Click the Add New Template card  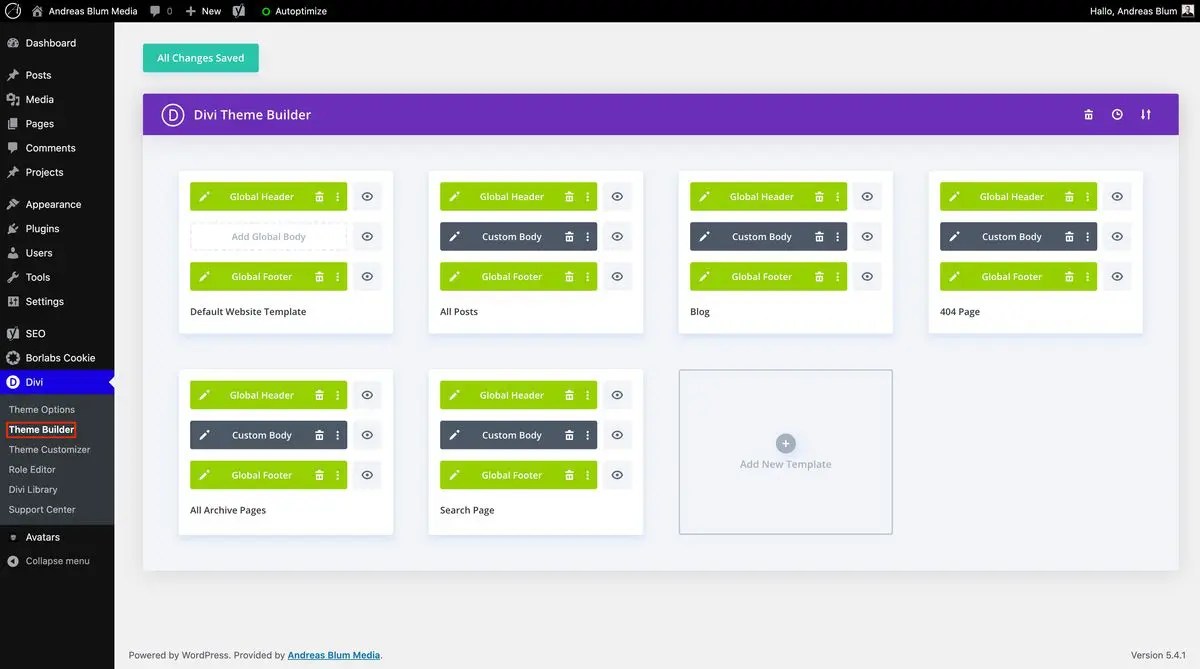(x=786, y=452)
